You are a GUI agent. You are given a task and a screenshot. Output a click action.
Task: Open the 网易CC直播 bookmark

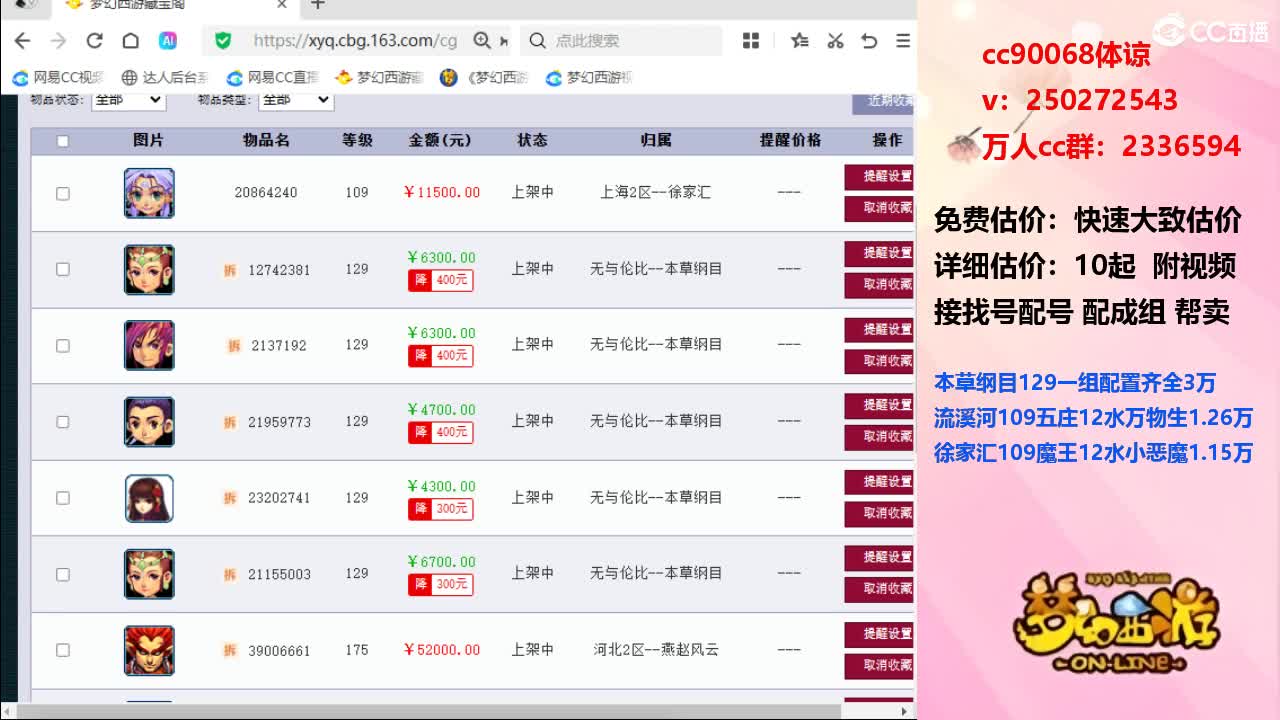point(273,77)
